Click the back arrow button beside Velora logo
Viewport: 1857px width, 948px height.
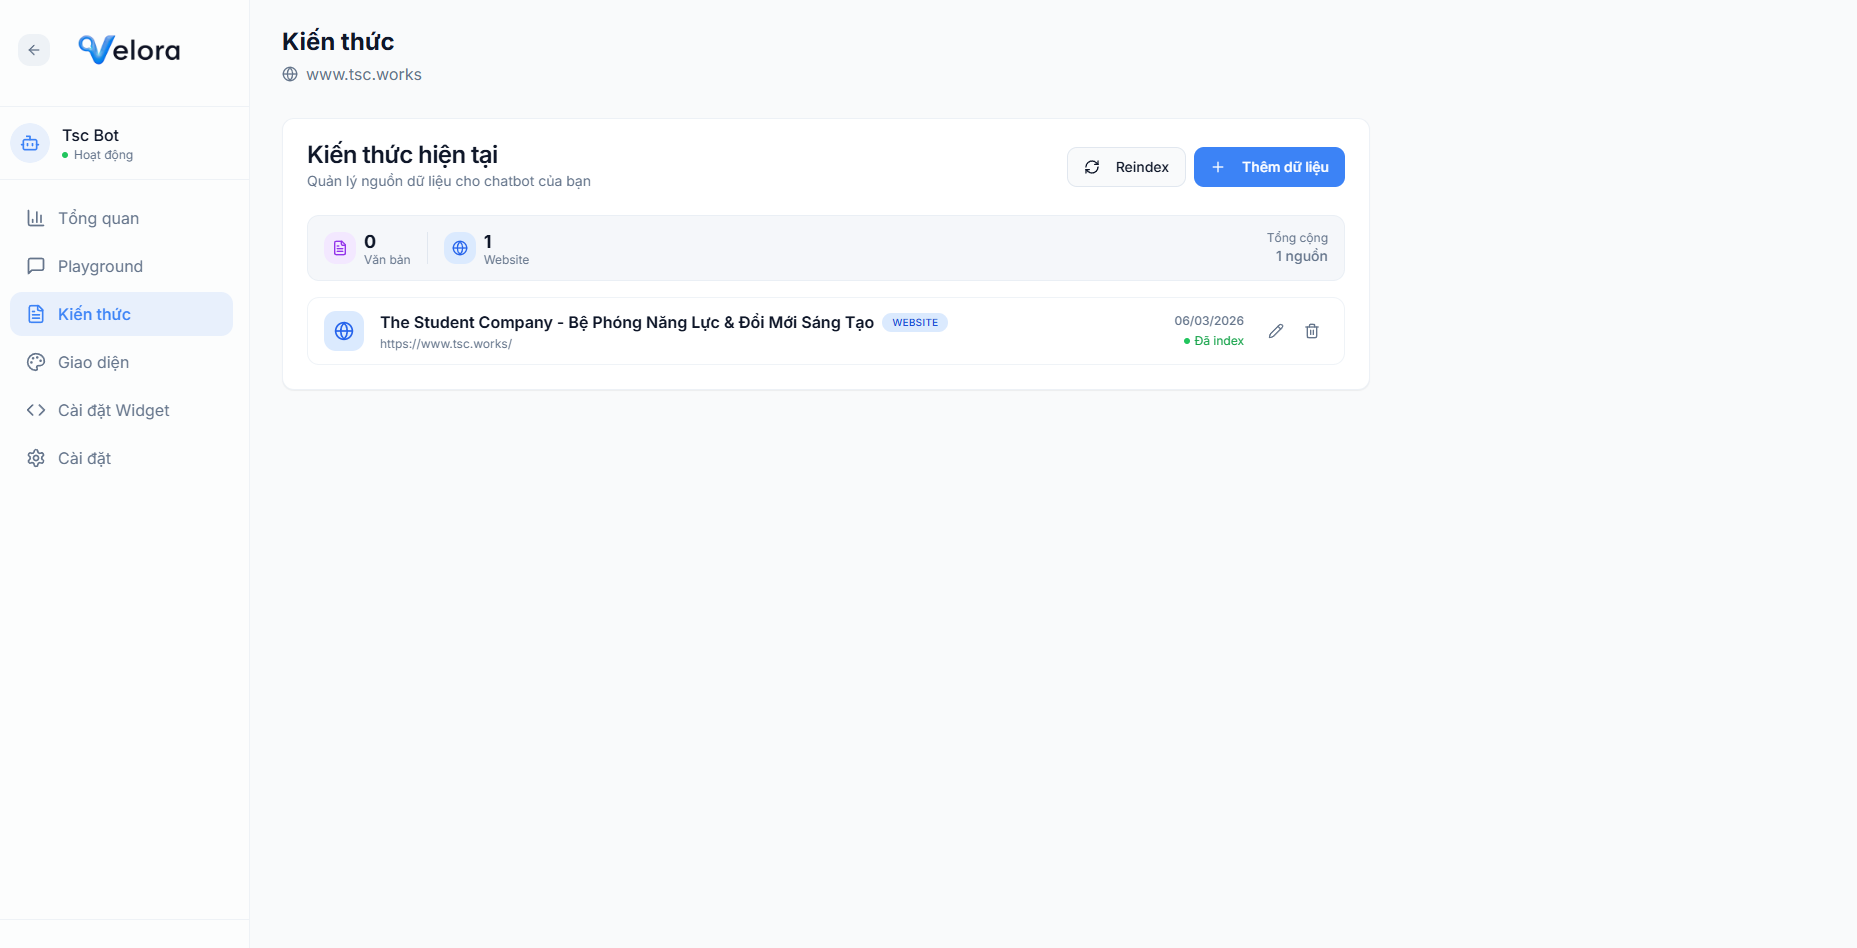coord(34,50)
